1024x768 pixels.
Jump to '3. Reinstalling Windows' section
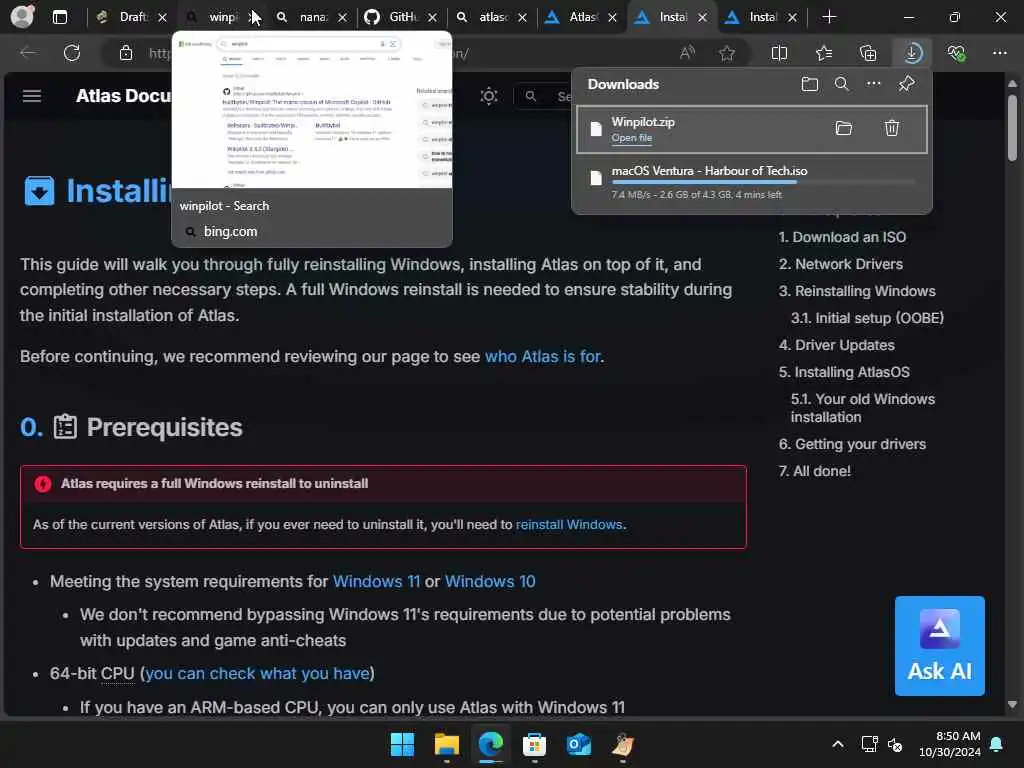(857, 291)
